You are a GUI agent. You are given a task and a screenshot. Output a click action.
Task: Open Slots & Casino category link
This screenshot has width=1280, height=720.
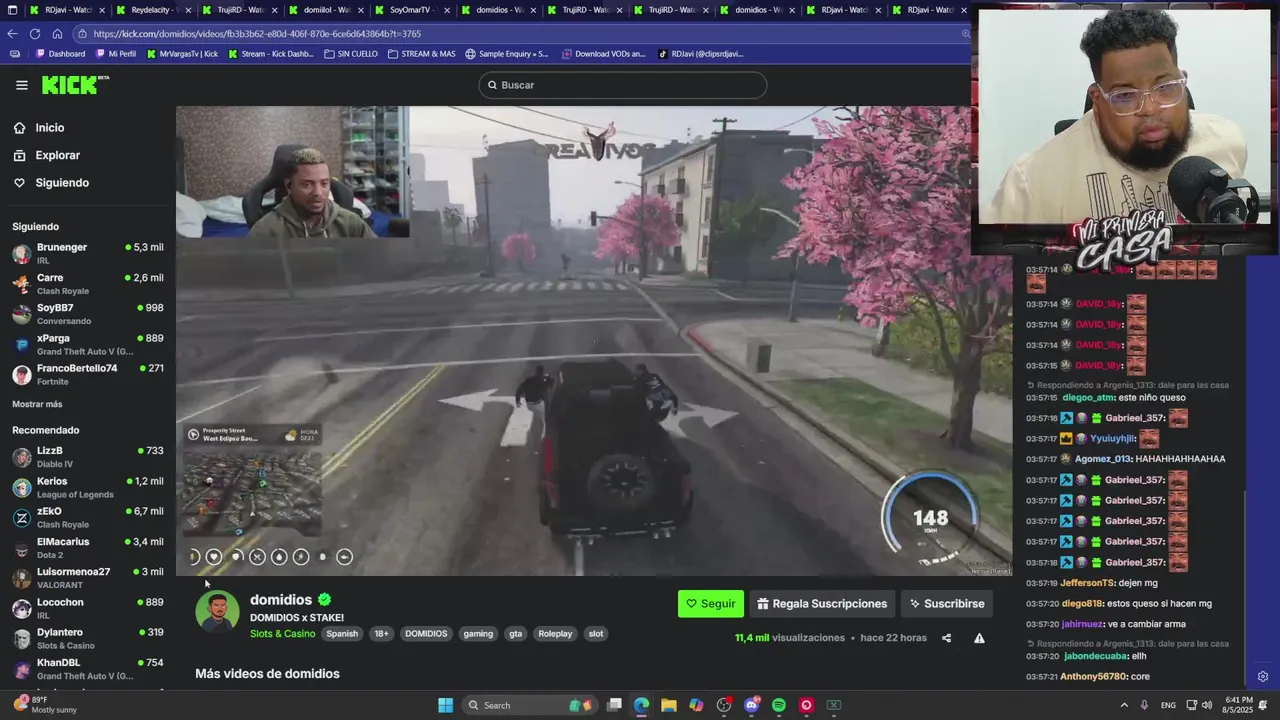282,634
